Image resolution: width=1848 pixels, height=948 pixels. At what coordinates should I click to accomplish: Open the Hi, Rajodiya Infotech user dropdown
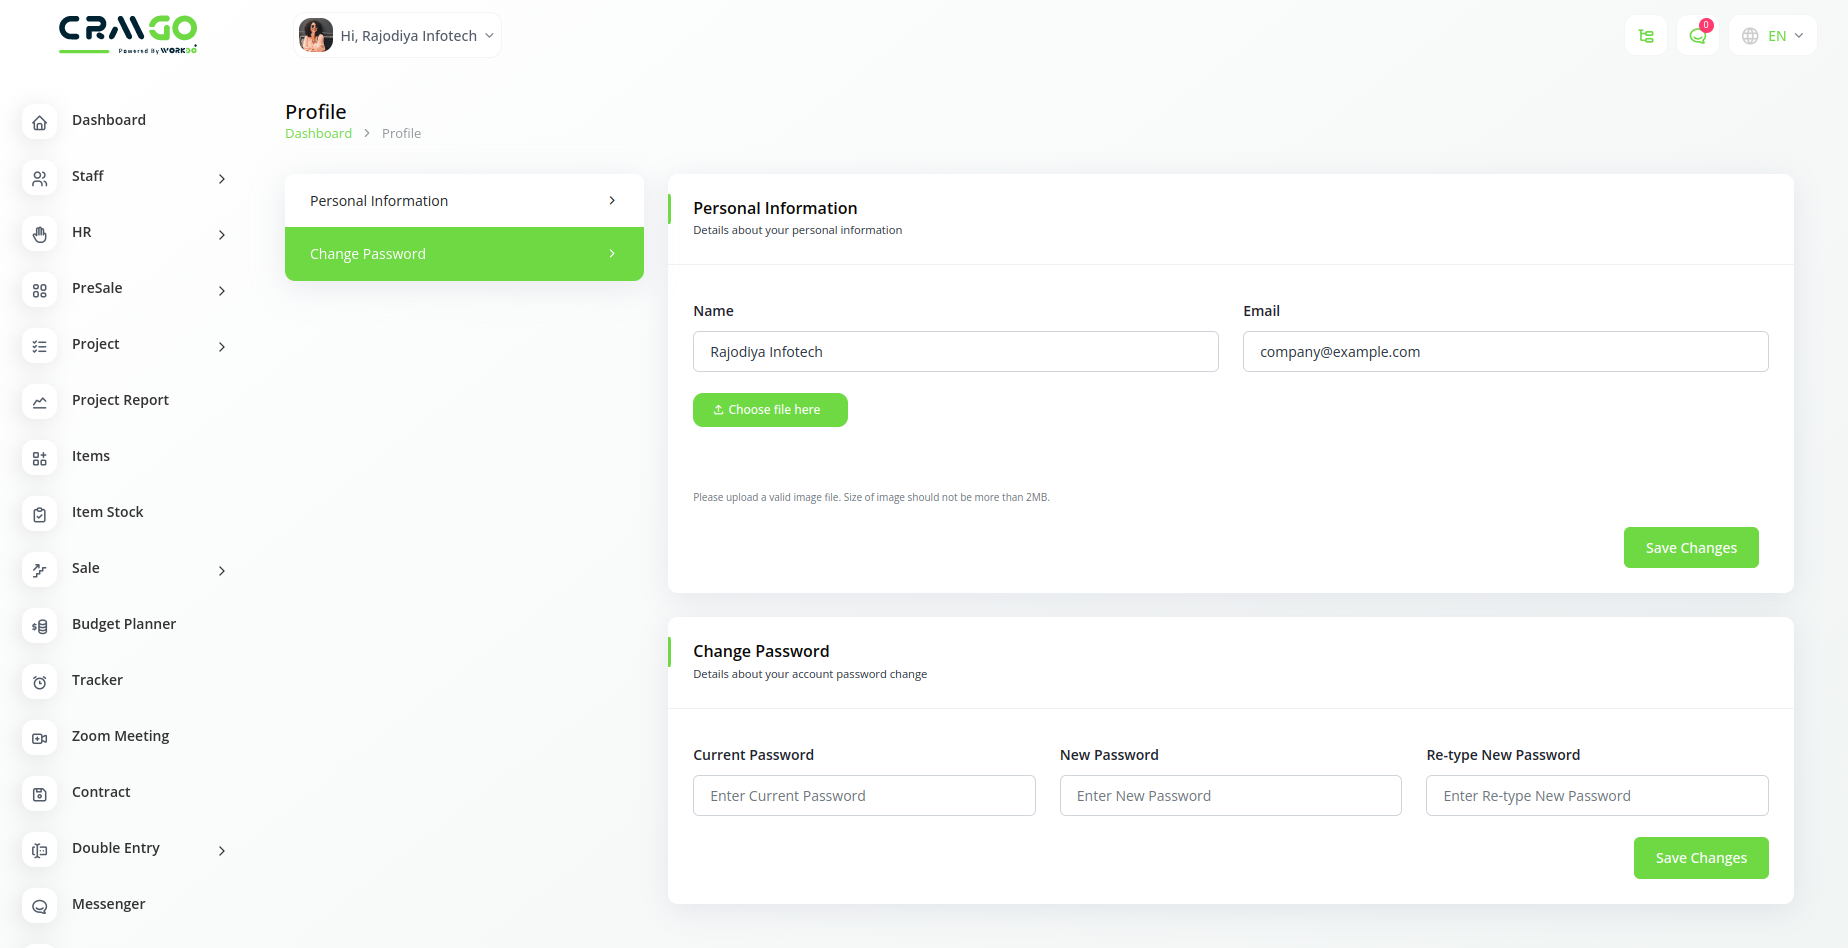(398, 36)
